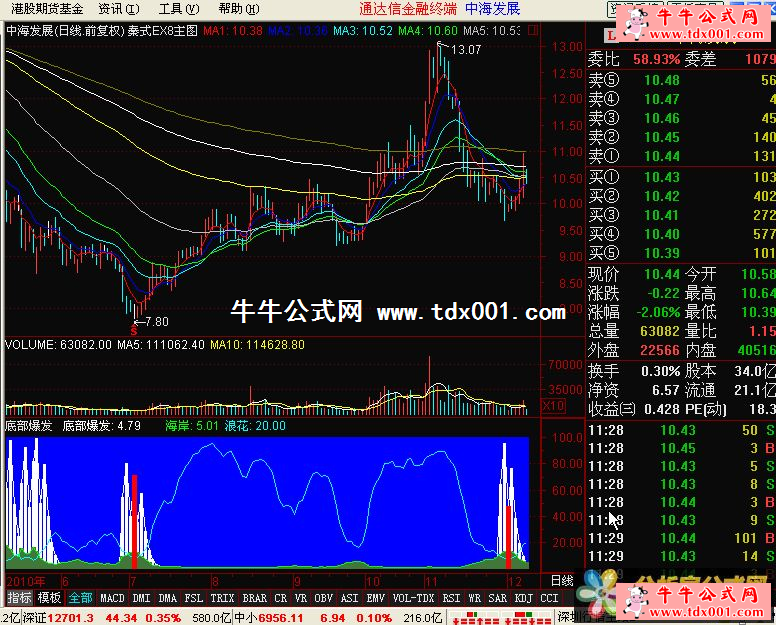Click the chart title 中海发展(日线.前复权)
The width and height of the screenshot is (776, 625).
[x=65, y=31]
